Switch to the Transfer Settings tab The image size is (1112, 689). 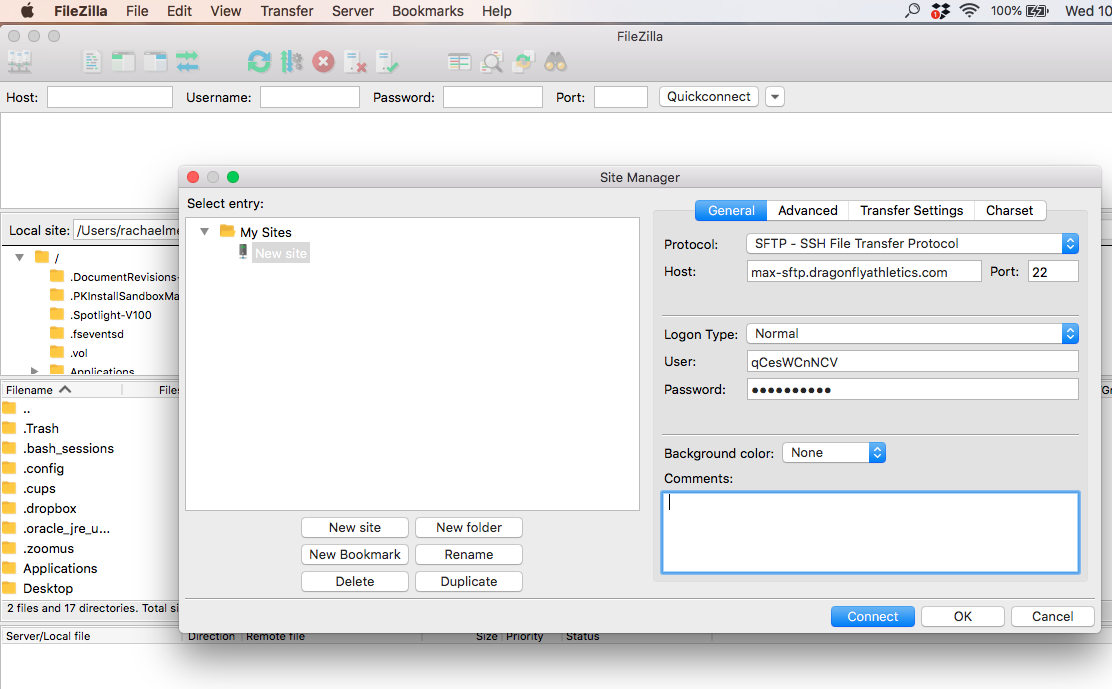pyautogui.click(x=911, y=210)
